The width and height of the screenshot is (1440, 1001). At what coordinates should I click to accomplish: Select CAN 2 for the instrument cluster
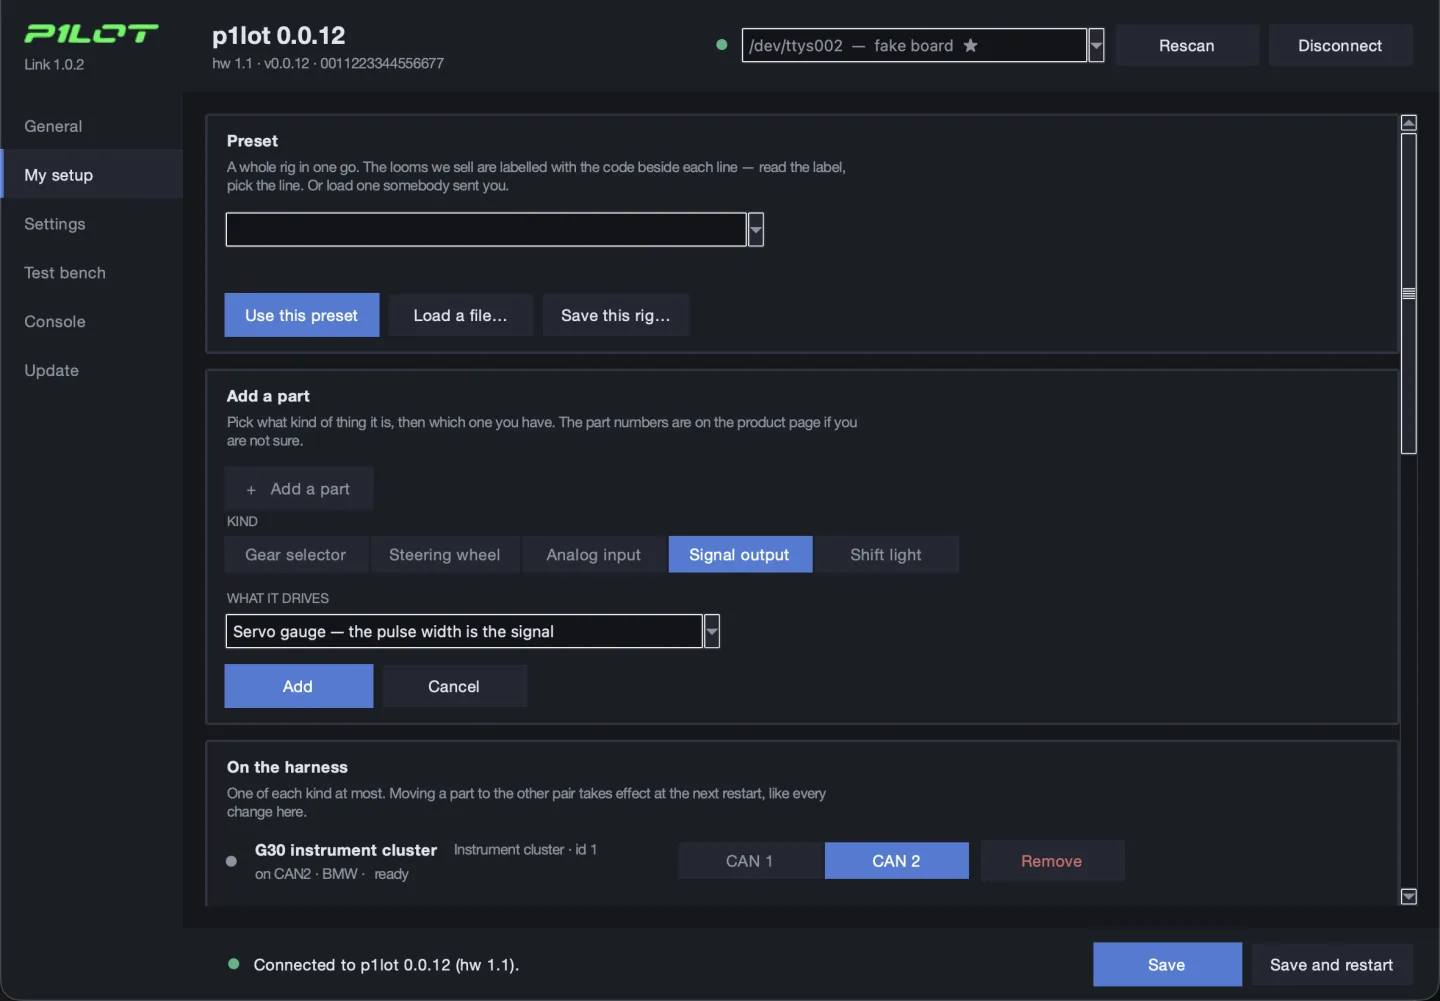[x=896, y=861]
